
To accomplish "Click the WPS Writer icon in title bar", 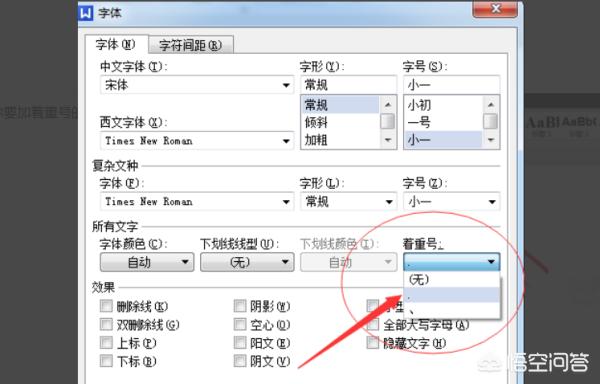I will click(x=86, y=13).
